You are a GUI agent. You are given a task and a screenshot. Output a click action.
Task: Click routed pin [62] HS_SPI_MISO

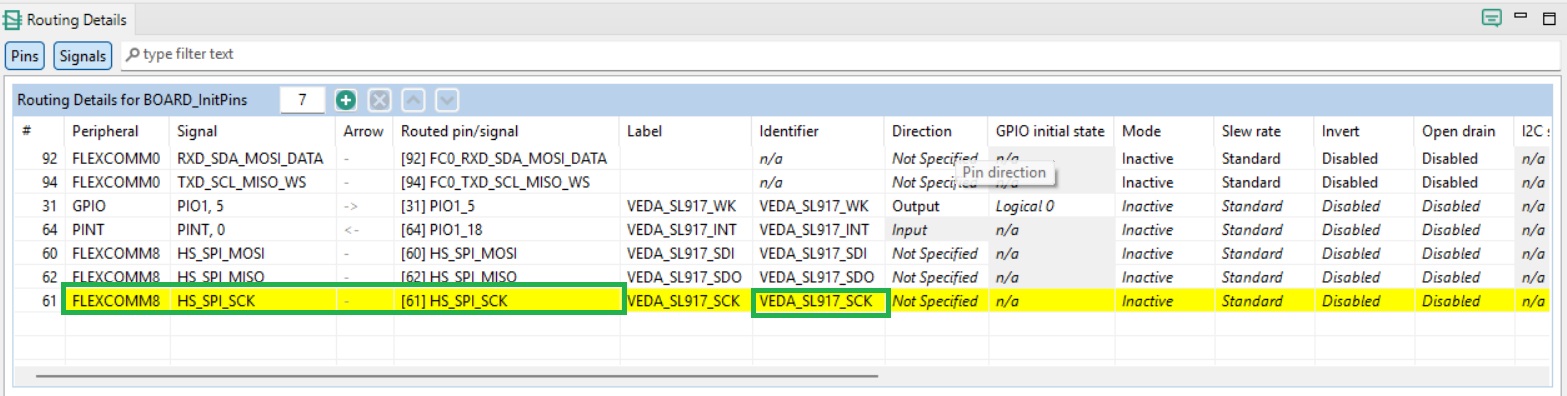click(x=507, y=277)
